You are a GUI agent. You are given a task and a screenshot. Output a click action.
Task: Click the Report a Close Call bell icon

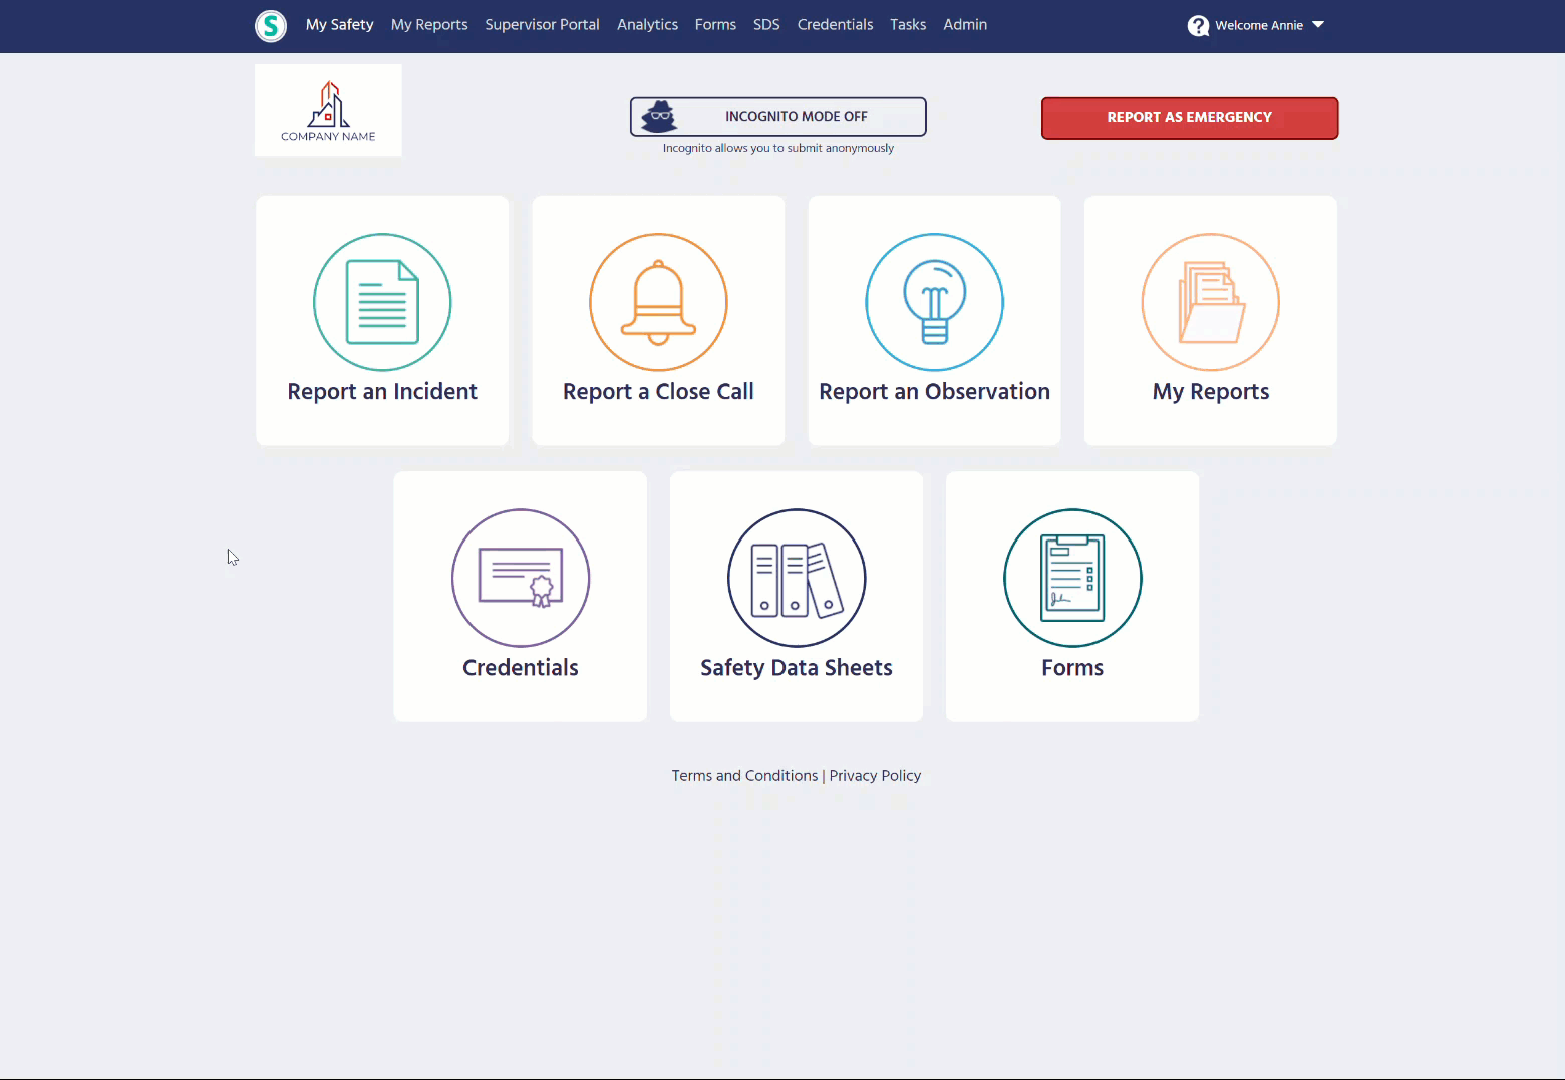click(x=658, y=302)
